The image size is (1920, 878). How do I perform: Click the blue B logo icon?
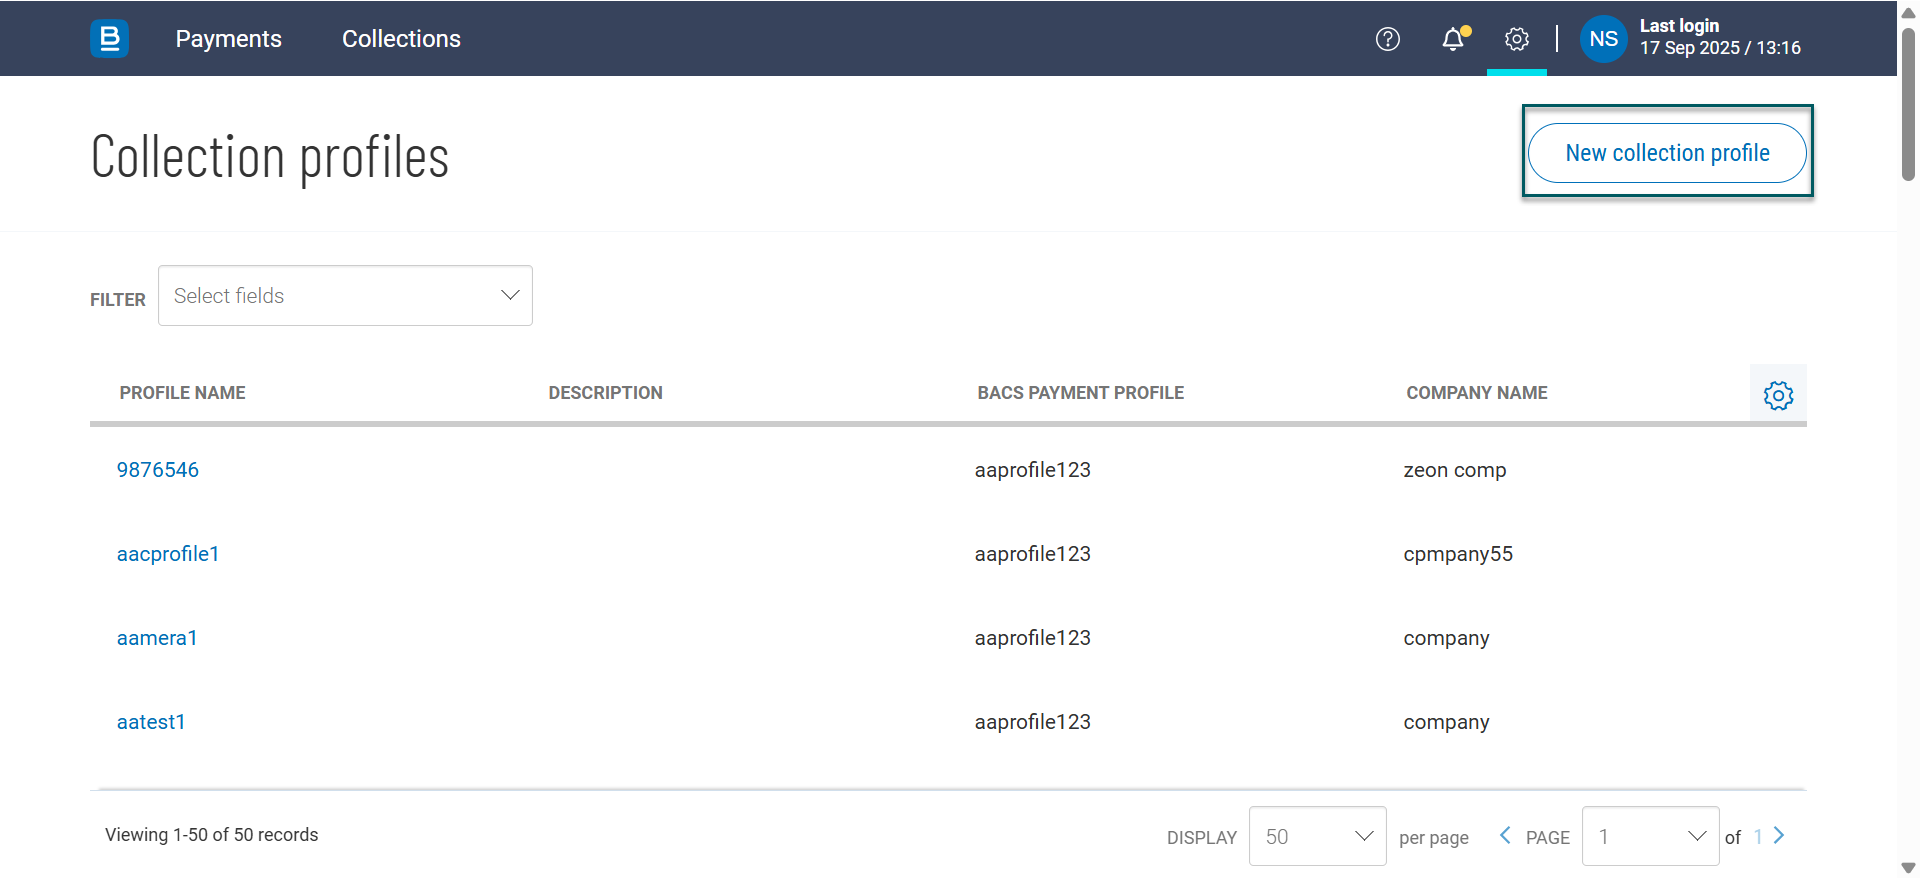tap(109, 39)
